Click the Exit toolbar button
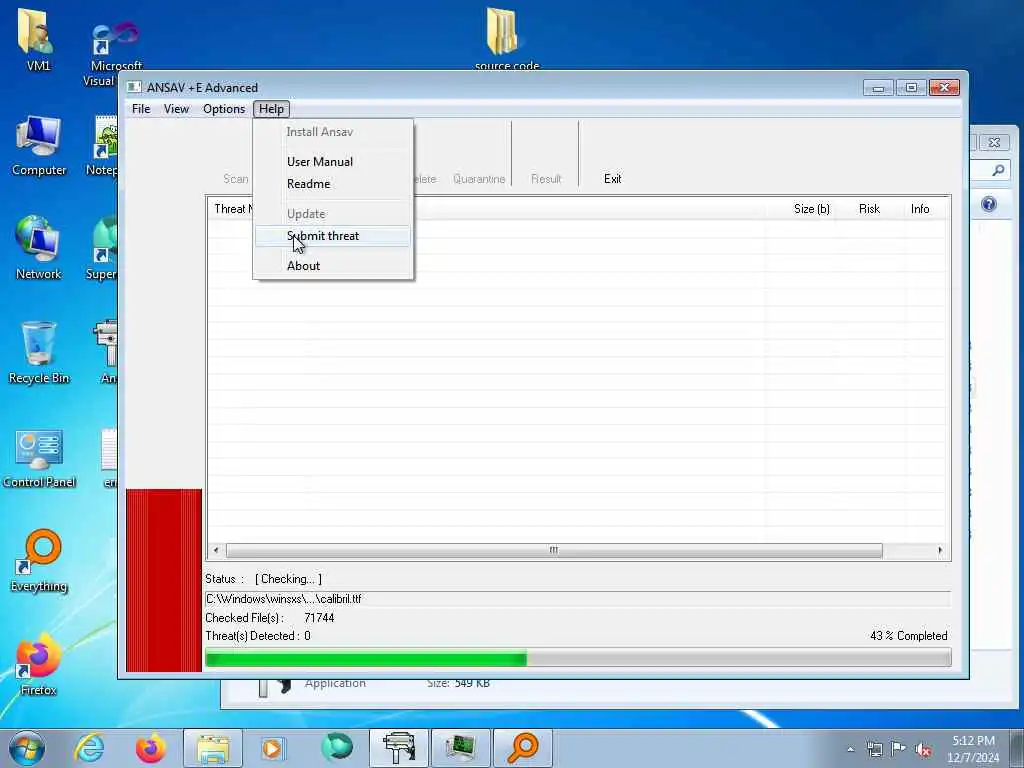The width and height of the screenshot is (1024, 768). click(x=612, y=179)
